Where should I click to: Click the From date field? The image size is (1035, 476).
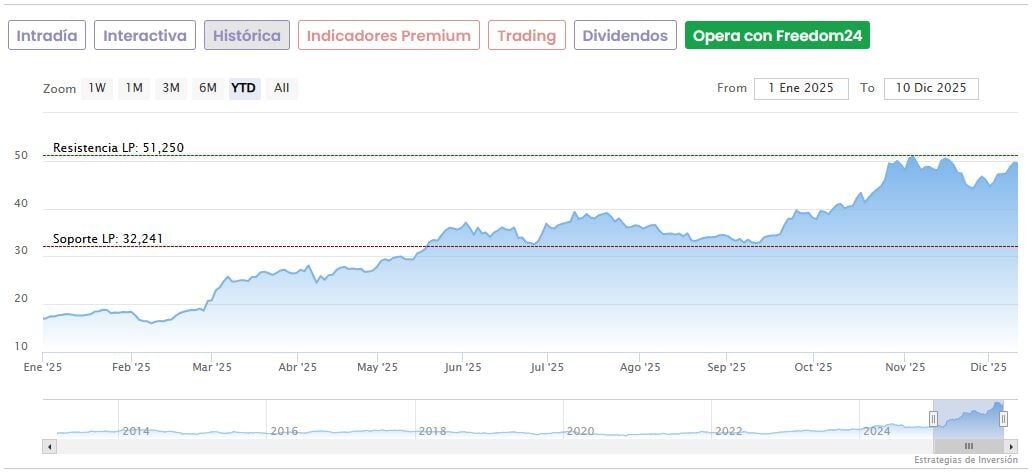[800, 88]
